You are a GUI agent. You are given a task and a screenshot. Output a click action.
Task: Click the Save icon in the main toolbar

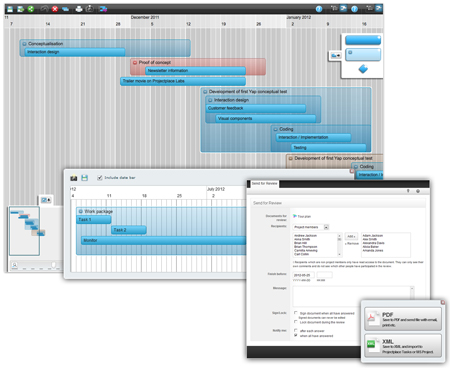pos(10,9)
